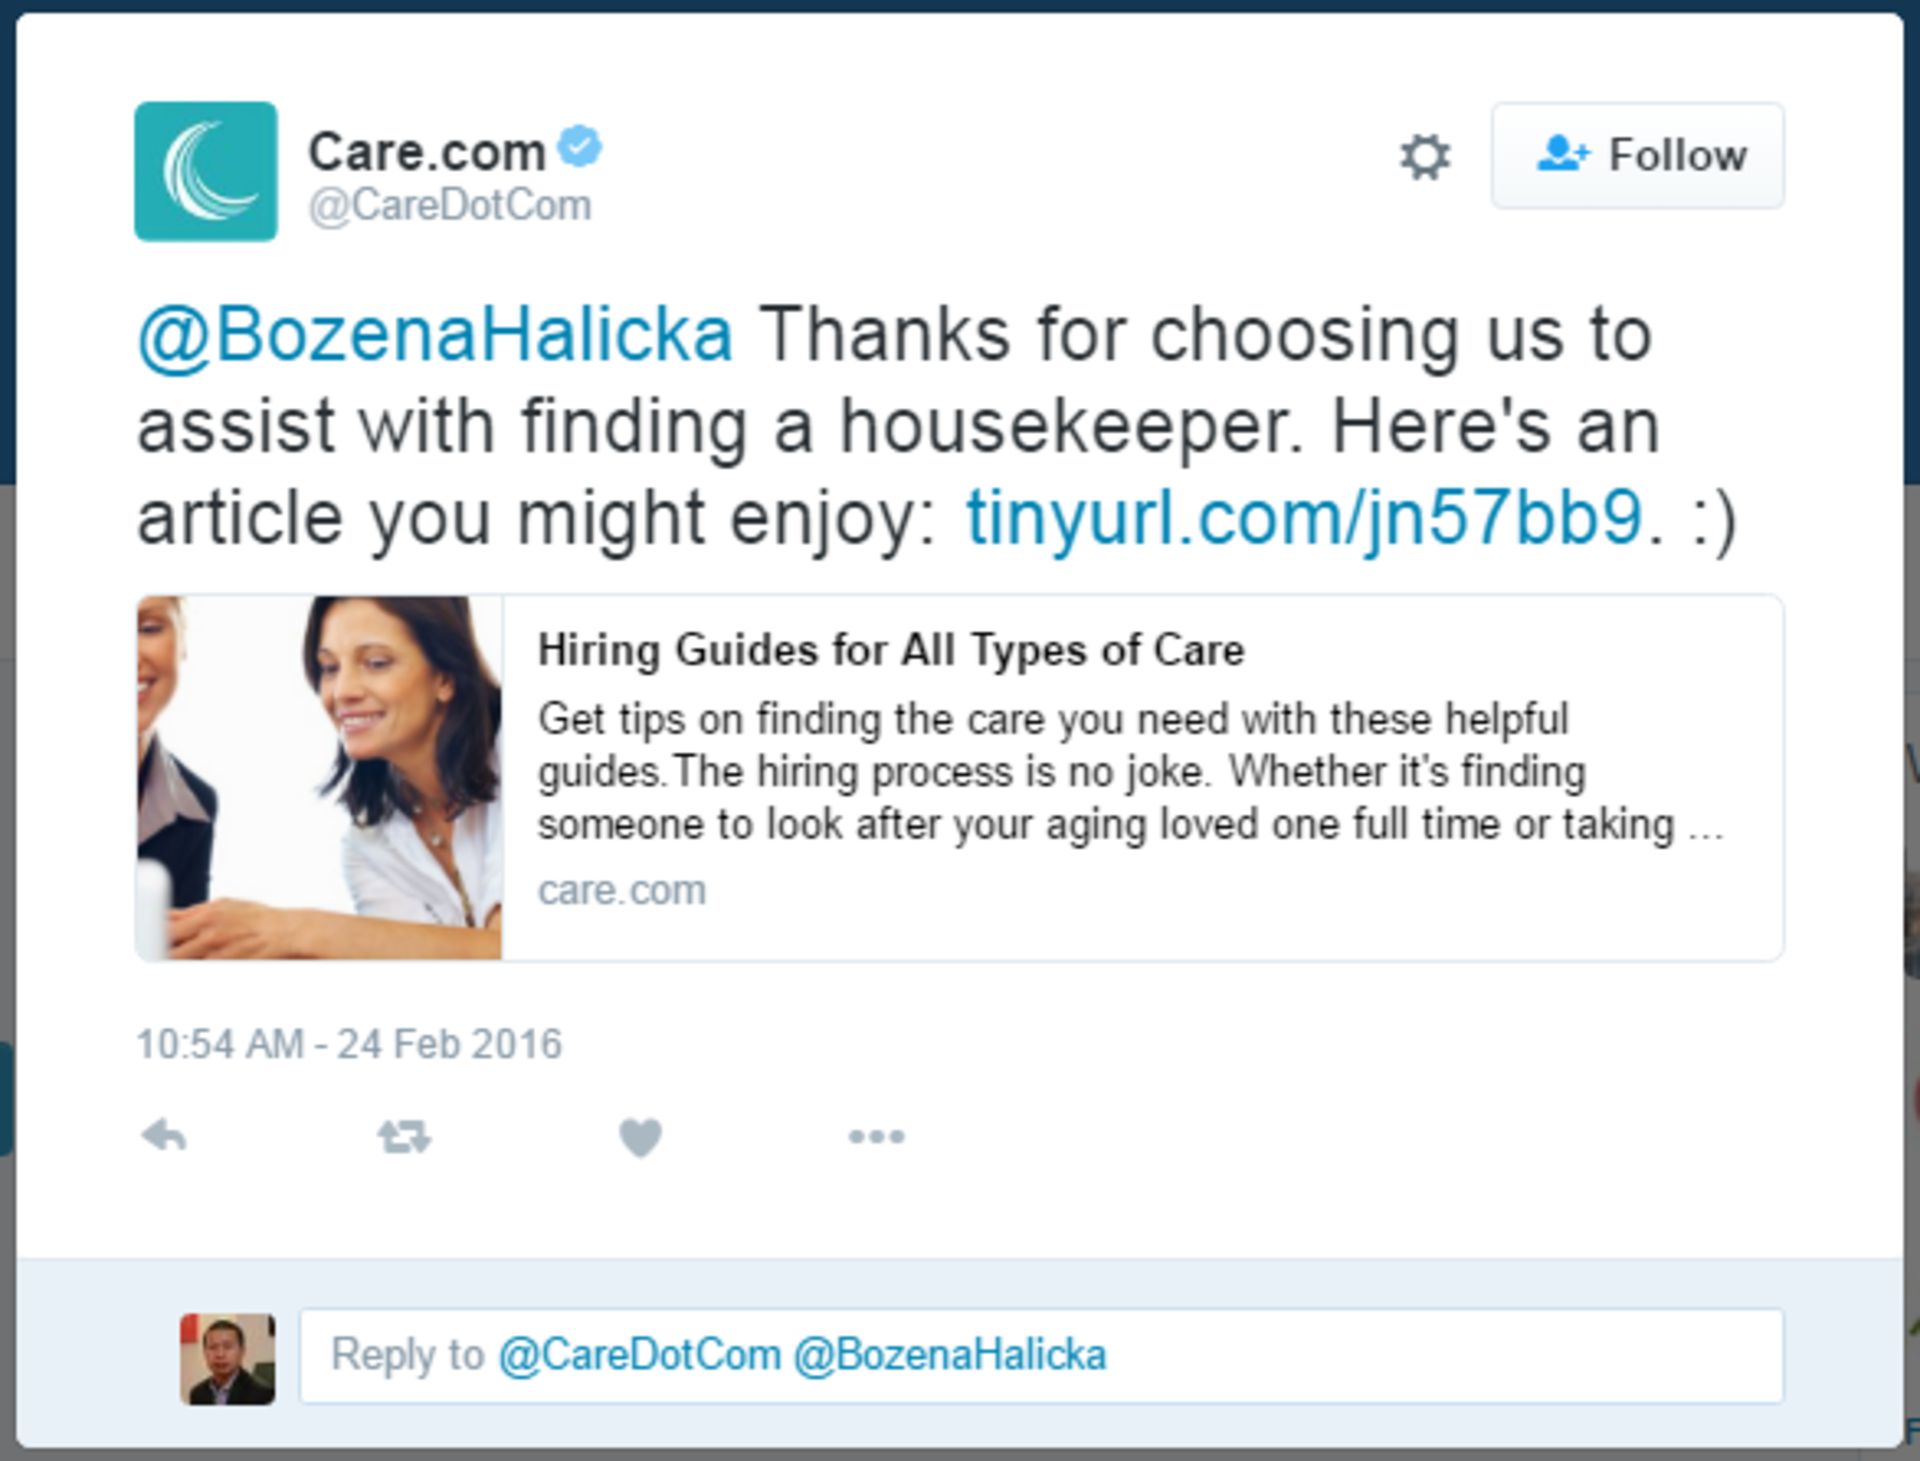Click the add-person icon inside Follow button
Viewport: 1920px width, 1461px height.
(1562, 154)
